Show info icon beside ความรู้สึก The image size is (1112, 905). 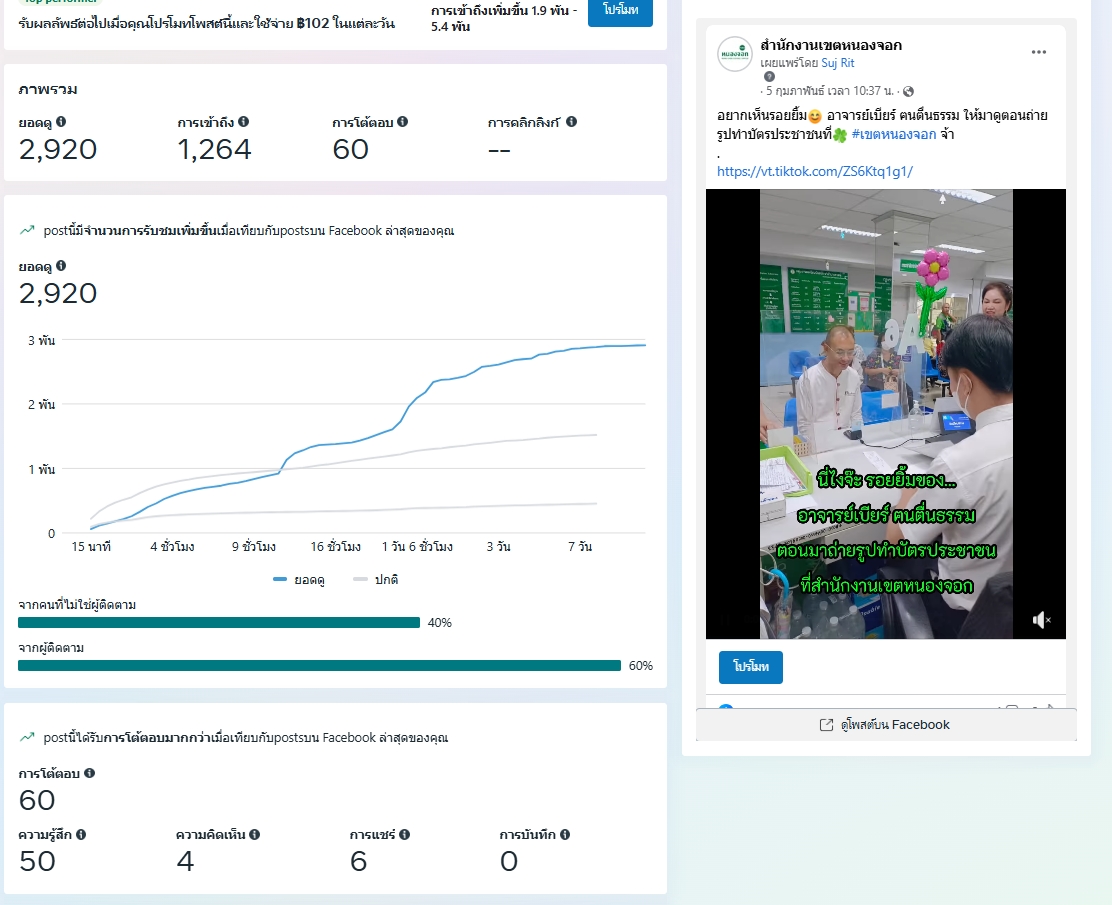[81, 835]
